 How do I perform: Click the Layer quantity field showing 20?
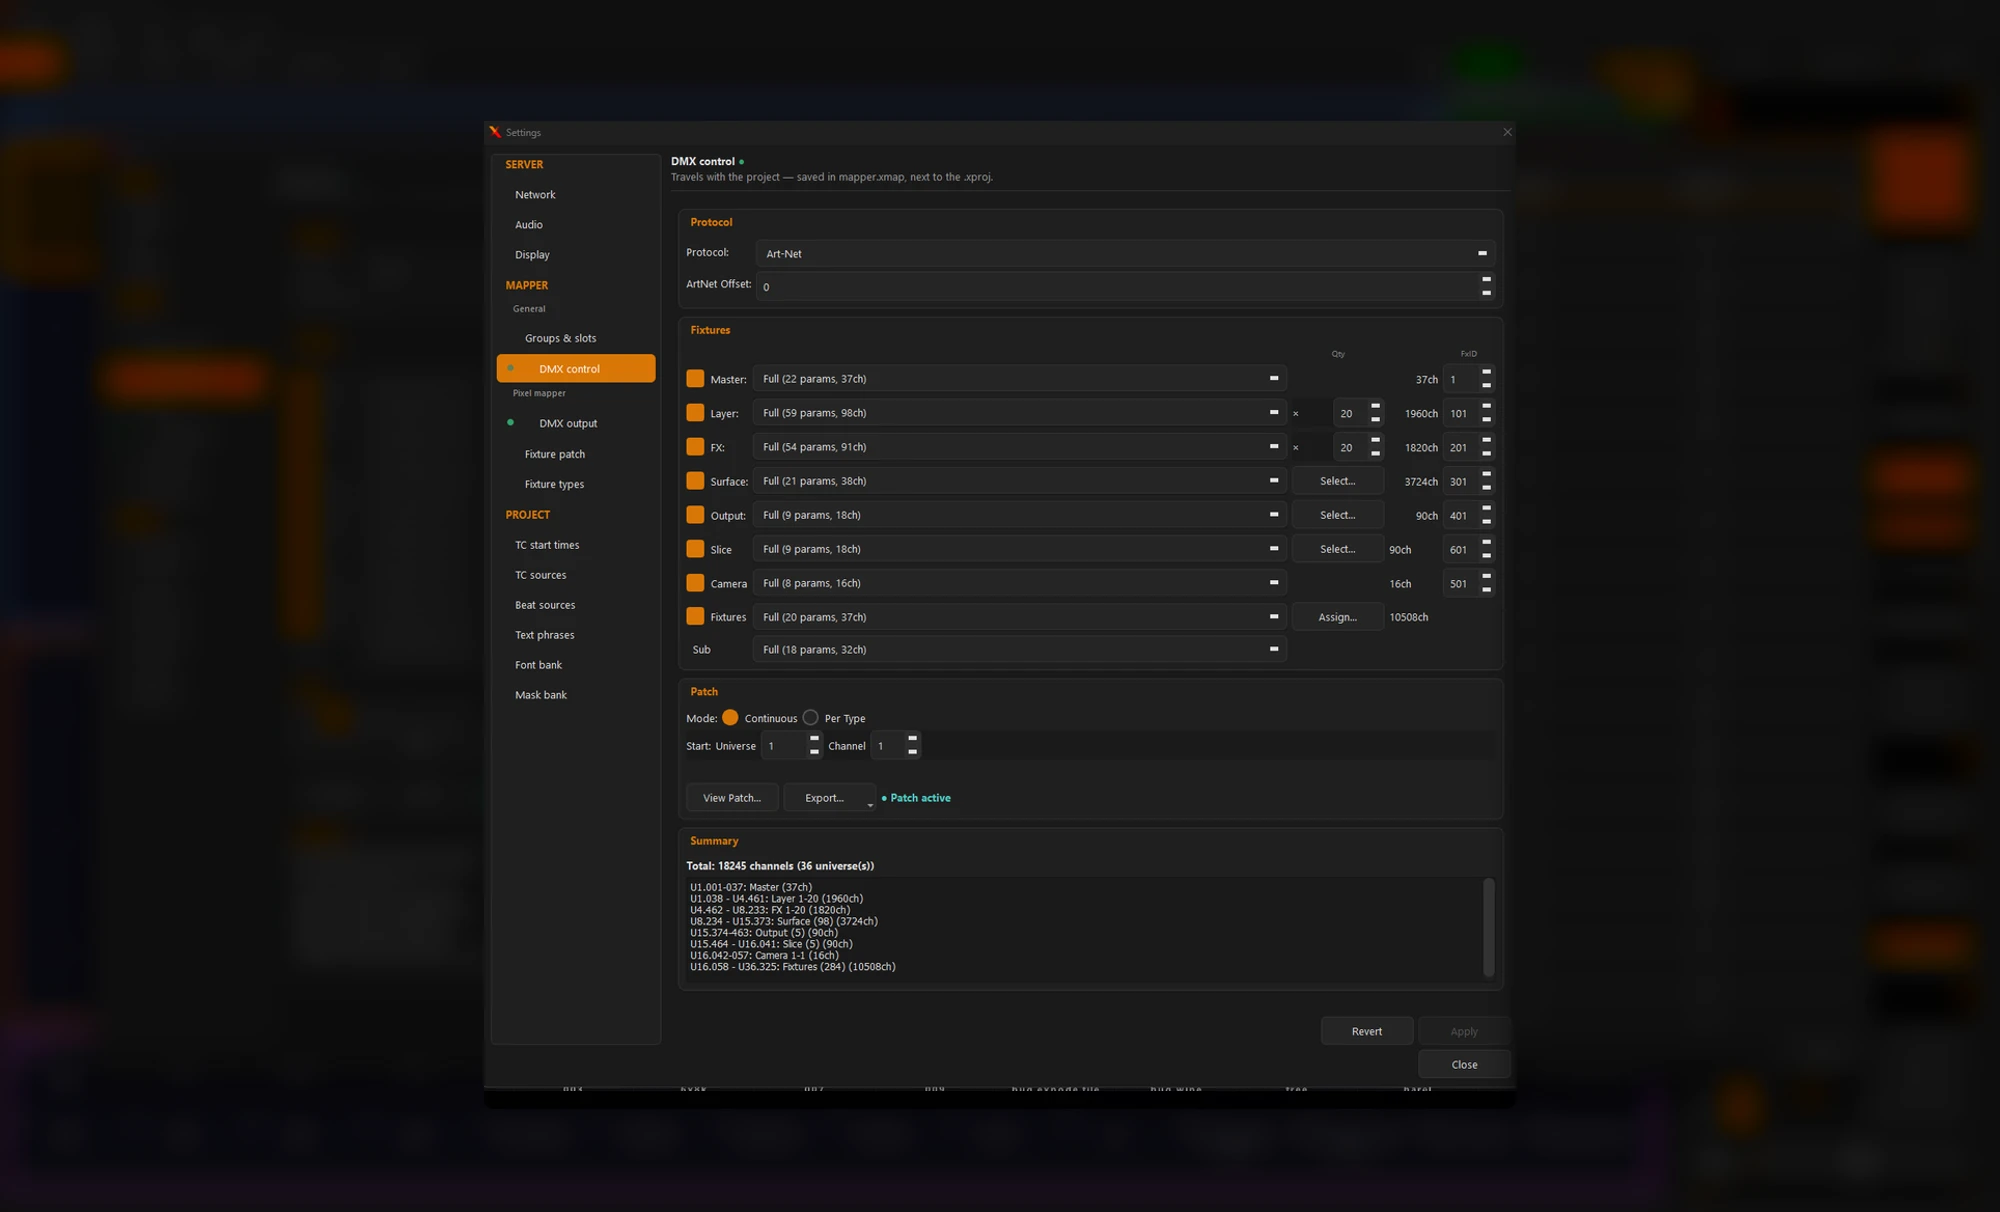coord(1351,414)
